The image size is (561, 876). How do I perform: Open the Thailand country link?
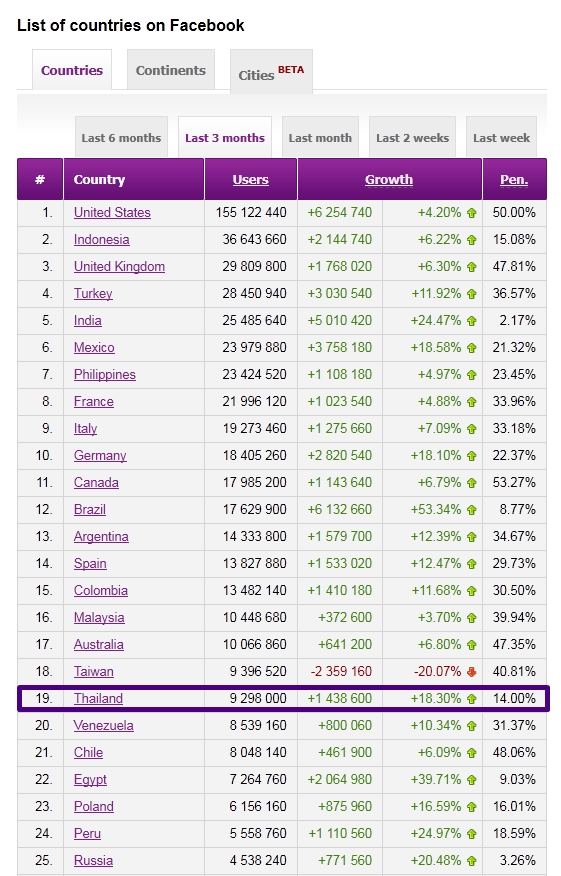click(x=98, y=698)
